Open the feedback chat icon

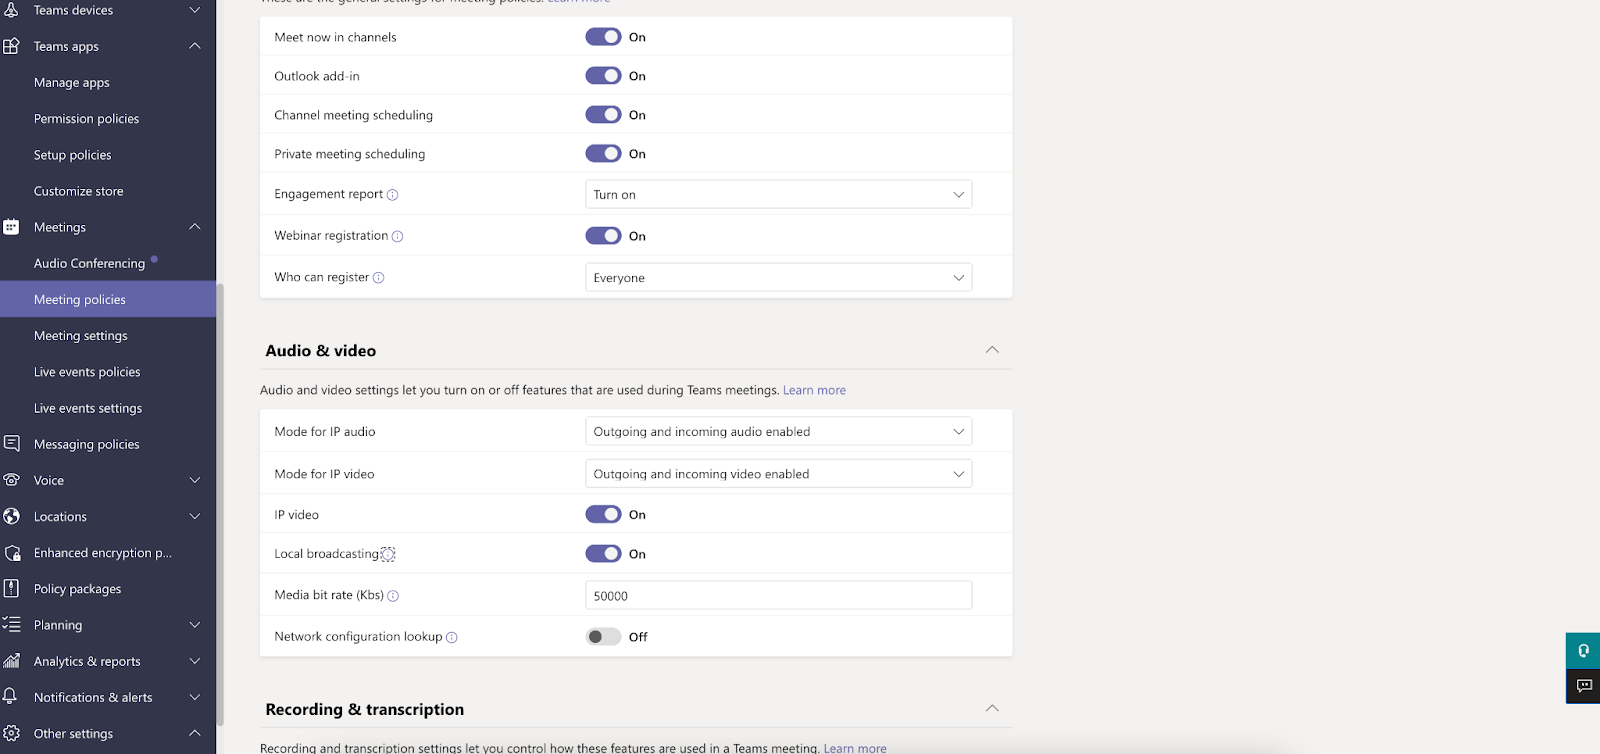(x=1583, y=686)
